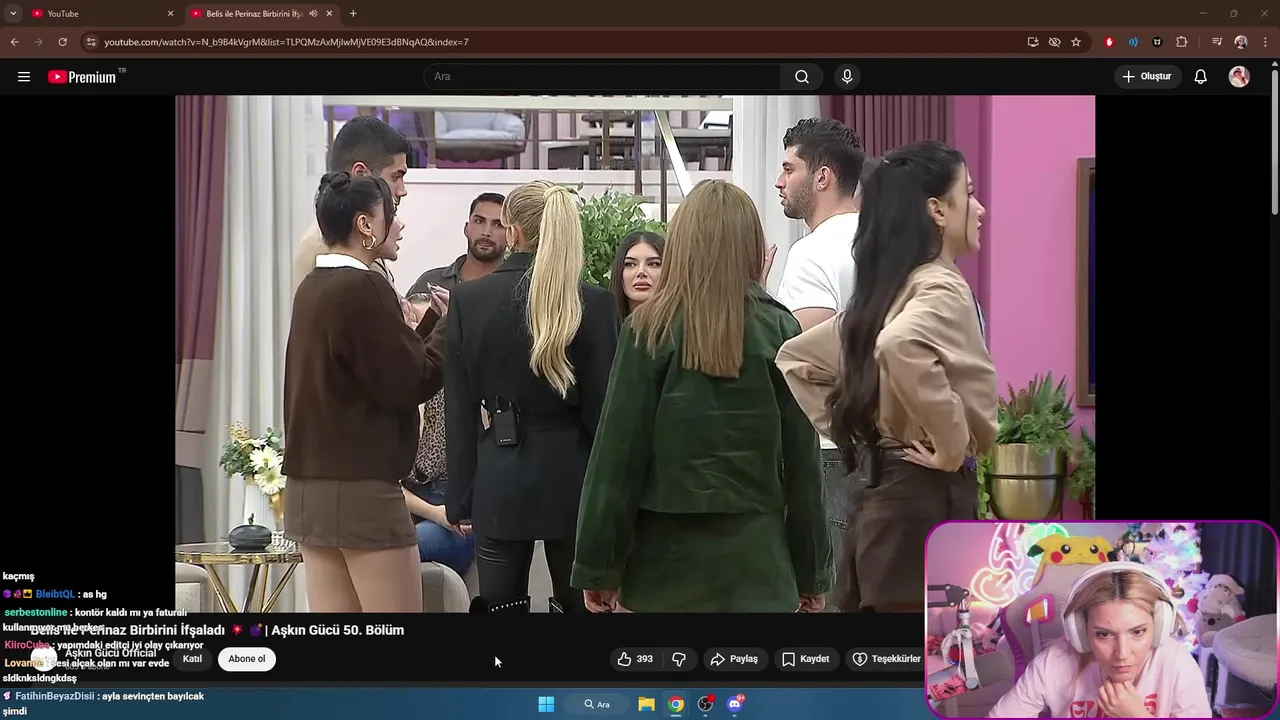Open the notifications bell
This screenshot has height=720, width=1280.
[1201, 76]
